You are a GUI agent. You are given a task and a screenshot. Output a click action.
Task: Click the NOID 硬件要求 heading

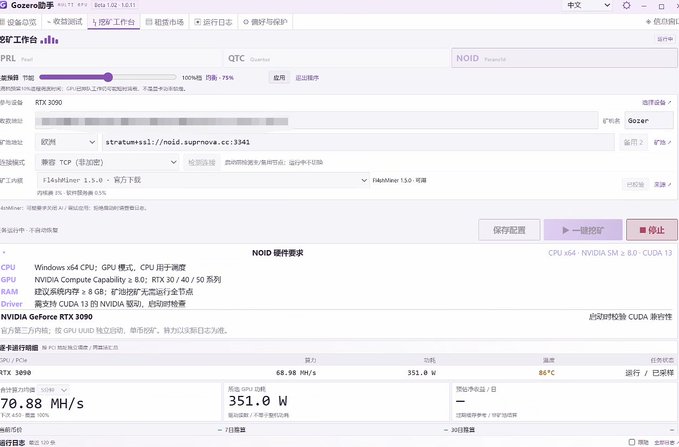[x=278, y=253]
